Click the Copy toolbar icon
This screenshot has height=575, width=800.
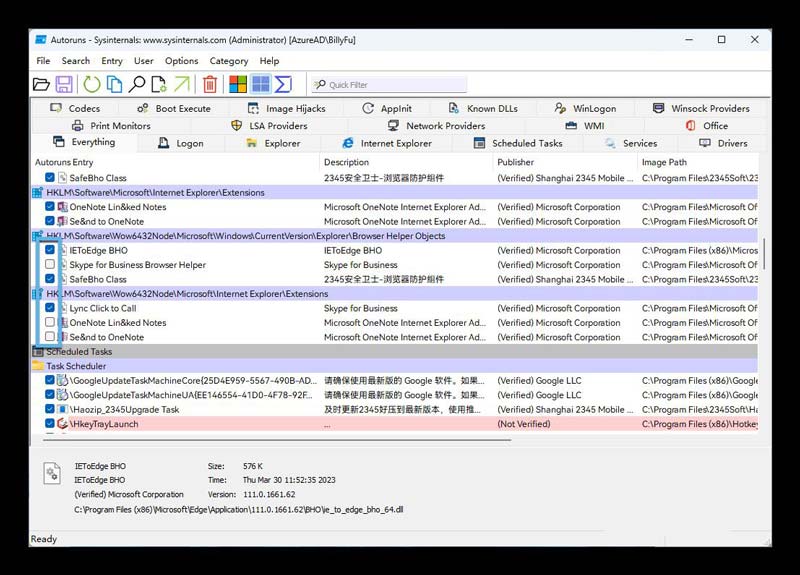coord(114,84)
